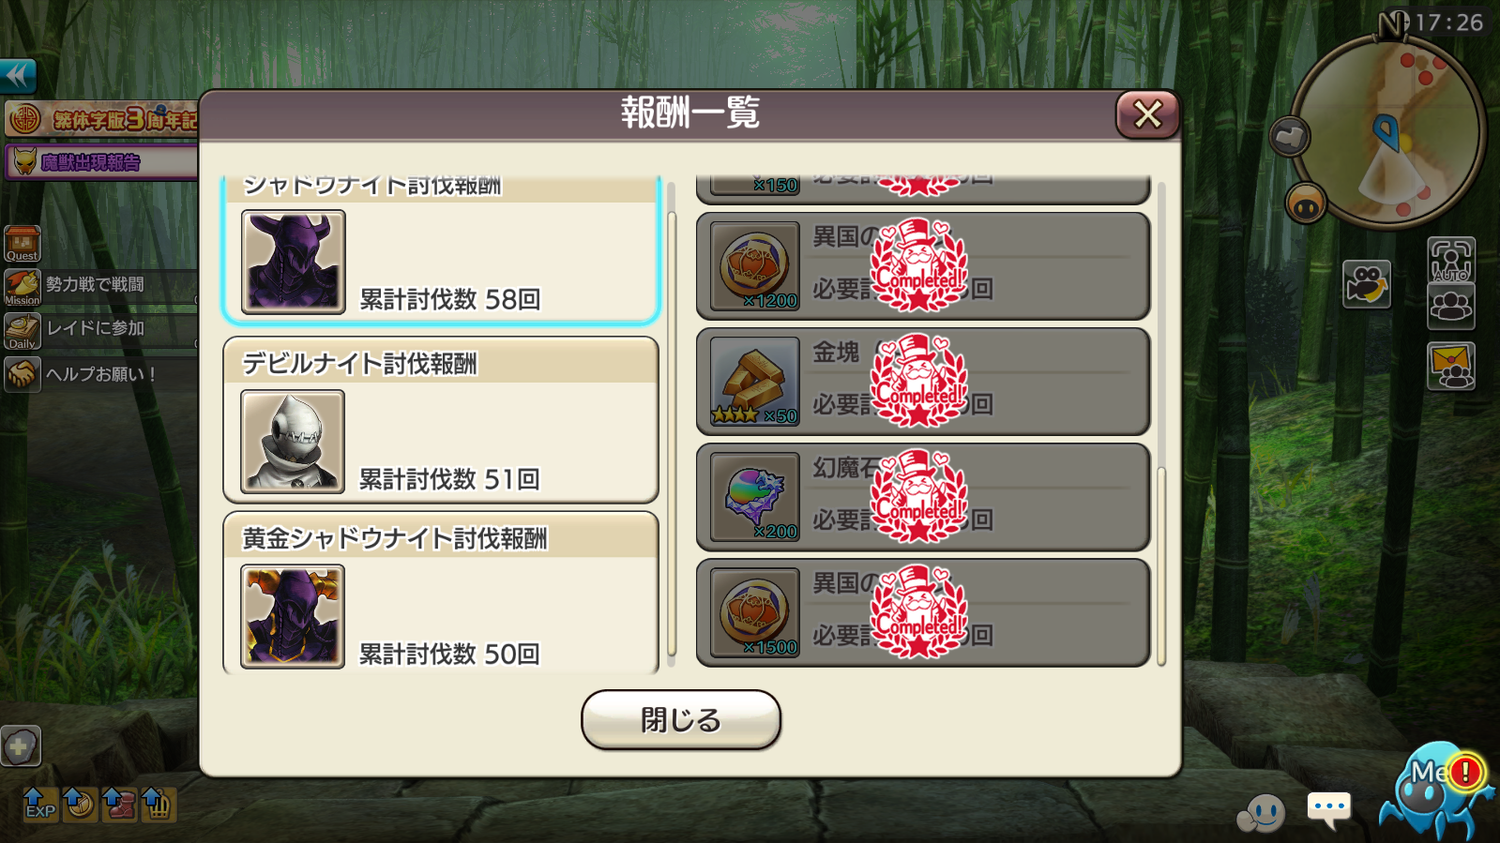This screenshot has height=843, width=1500.
Task: Click the 閉じる button
Action: click(x=681, y=720)
